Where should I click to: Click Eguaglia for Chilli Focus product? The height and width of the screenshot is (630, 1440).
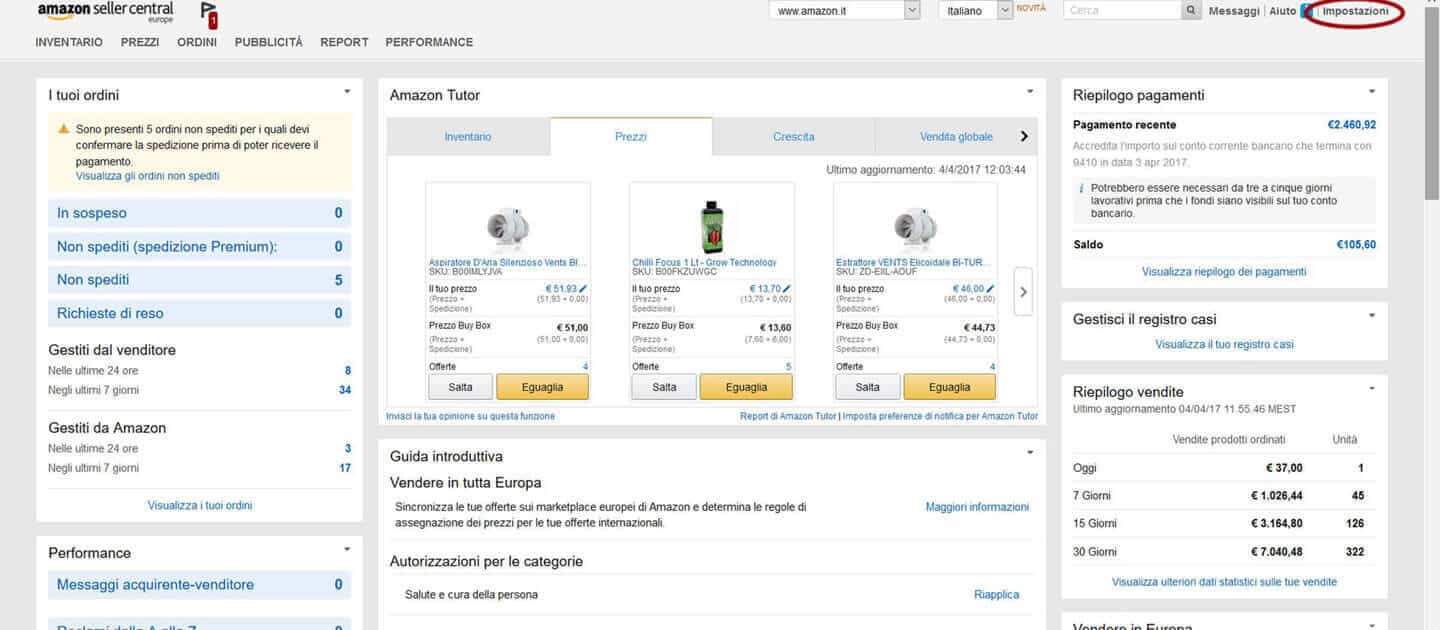click(x=746, y=387)
